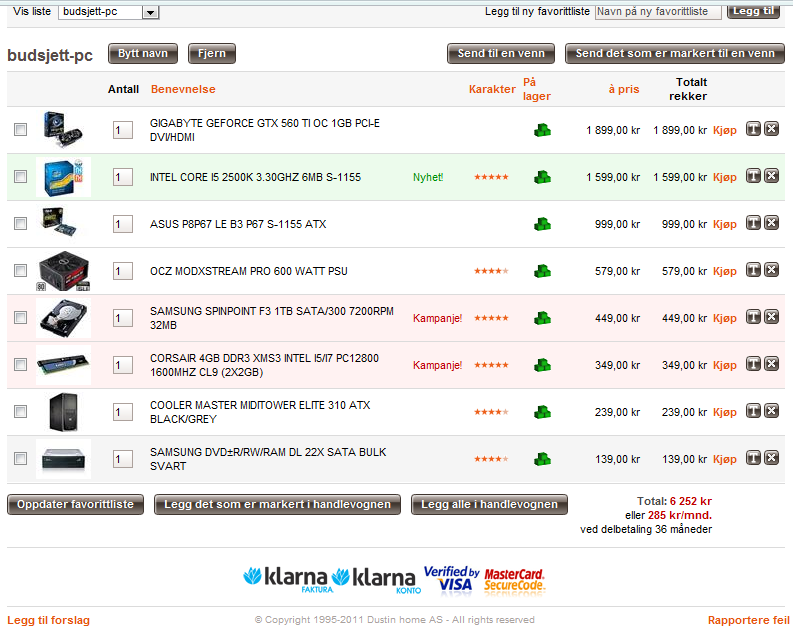Click Legg det som er markert i handlevognen
793x628 pixels.
(x=277, y=505)
